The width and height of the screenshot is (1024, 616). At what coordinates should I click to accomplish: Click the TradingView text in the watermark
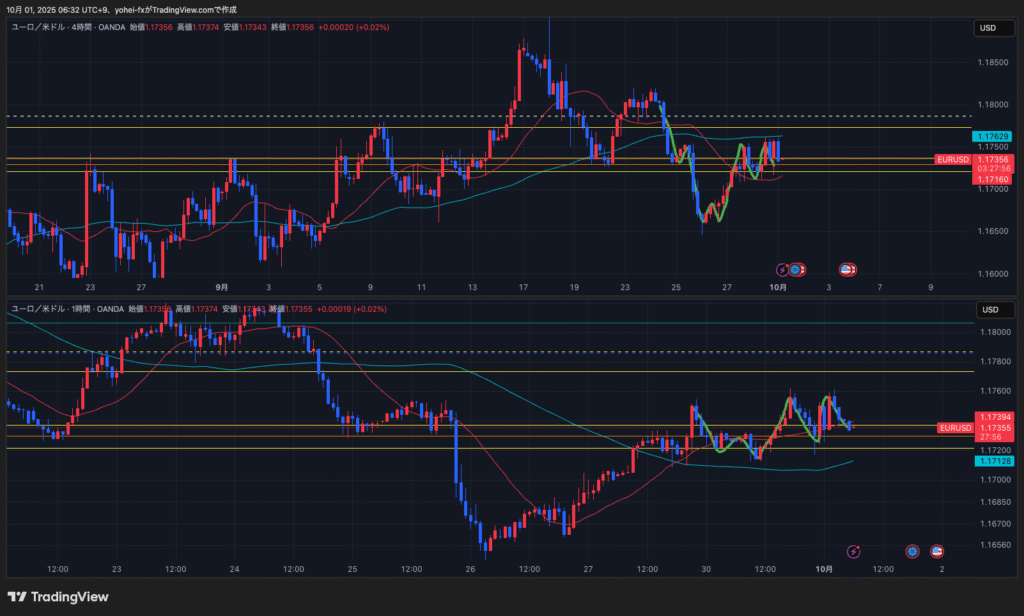pyautogui.click(x=71, y=597)
